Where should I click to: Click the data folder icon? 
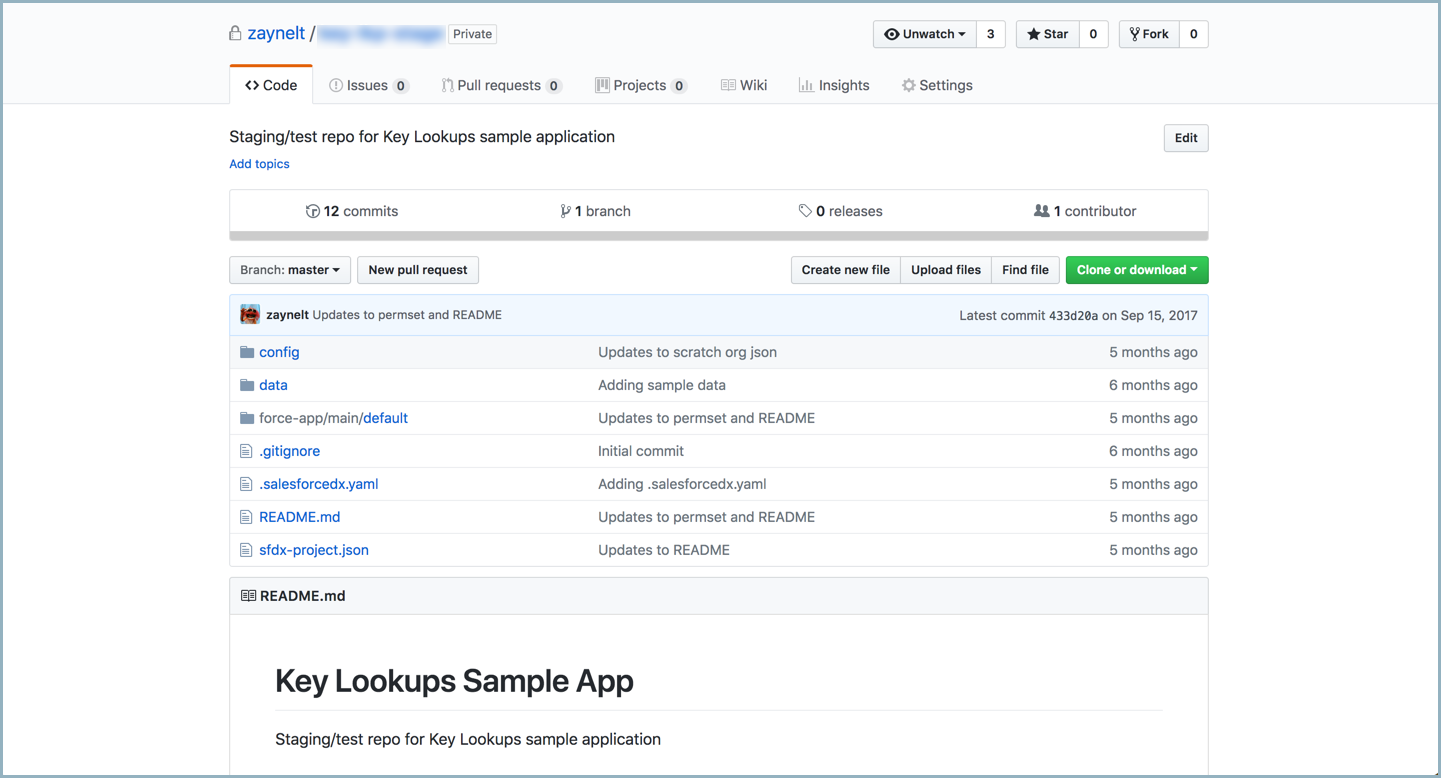tap(247, 385)
